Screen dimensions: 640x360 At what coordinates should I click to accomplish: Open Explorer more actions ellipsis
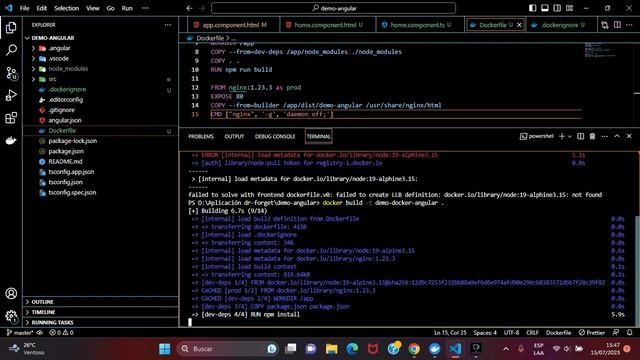tap(168, 25)
